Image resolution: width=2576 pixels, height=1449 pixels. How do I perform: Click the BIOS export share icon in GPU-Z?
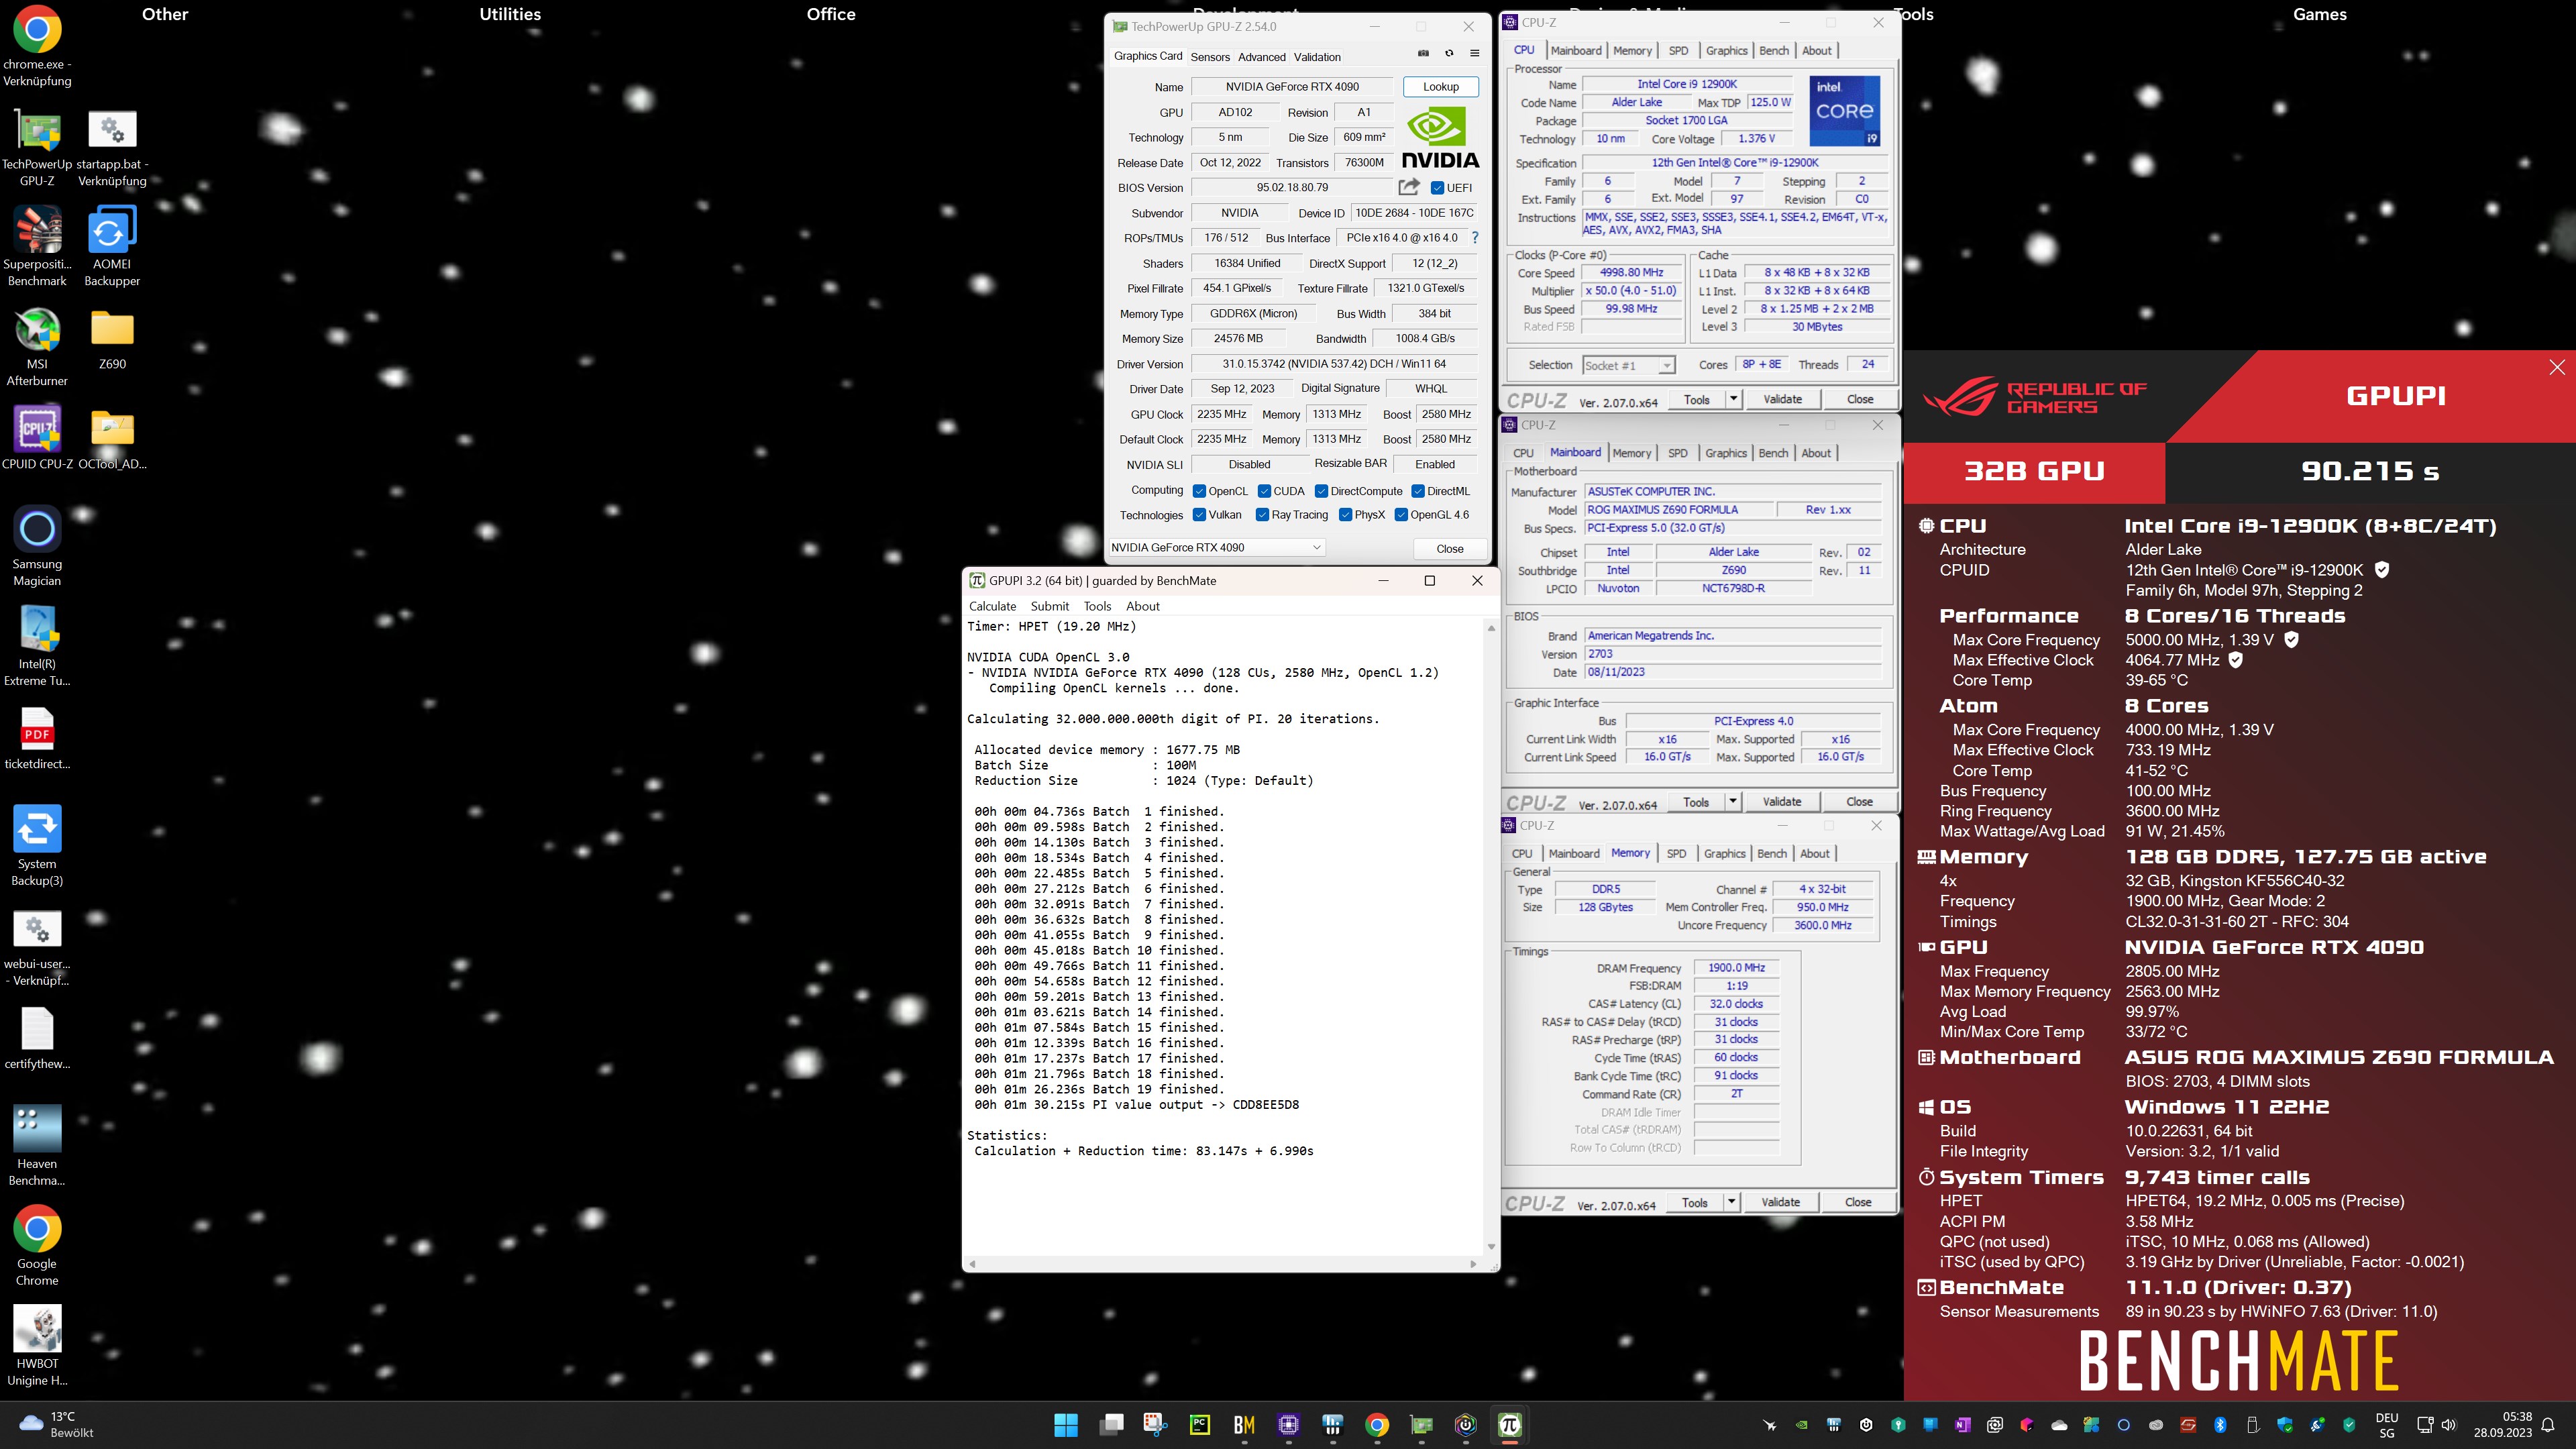pyautogui.click(x=1409, y=187)
